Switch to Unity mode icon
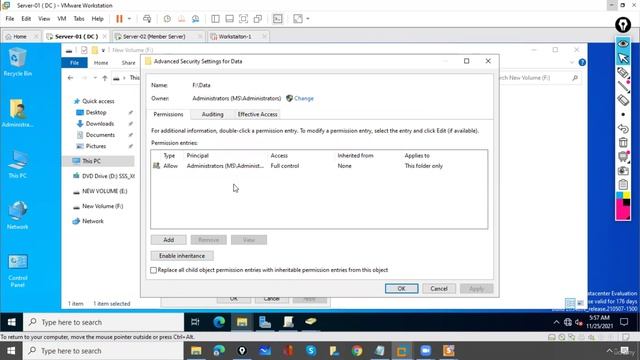Viewport: 640px width, 360px height. tap(258, 19)
